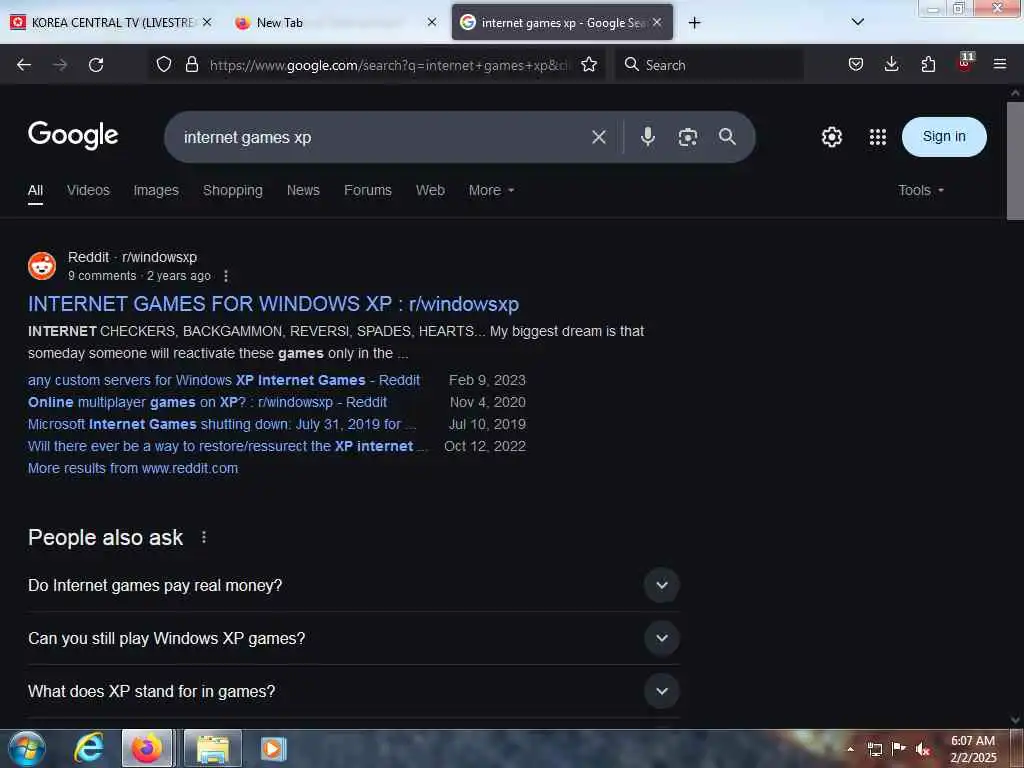The height and width of the screenshot is (768, 1024).
Task: Open 'Online multiplayer games on XP?' link
Action: [x=207, y=402]
